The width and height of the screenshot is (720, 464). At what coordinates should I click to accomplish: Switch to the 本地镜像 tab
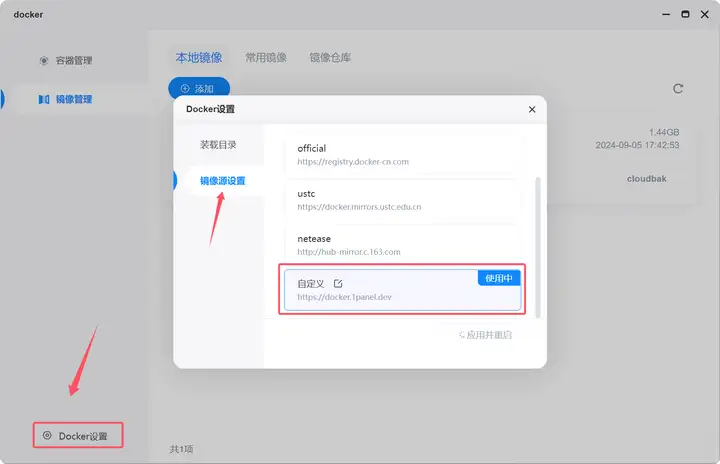click(199, 57)
